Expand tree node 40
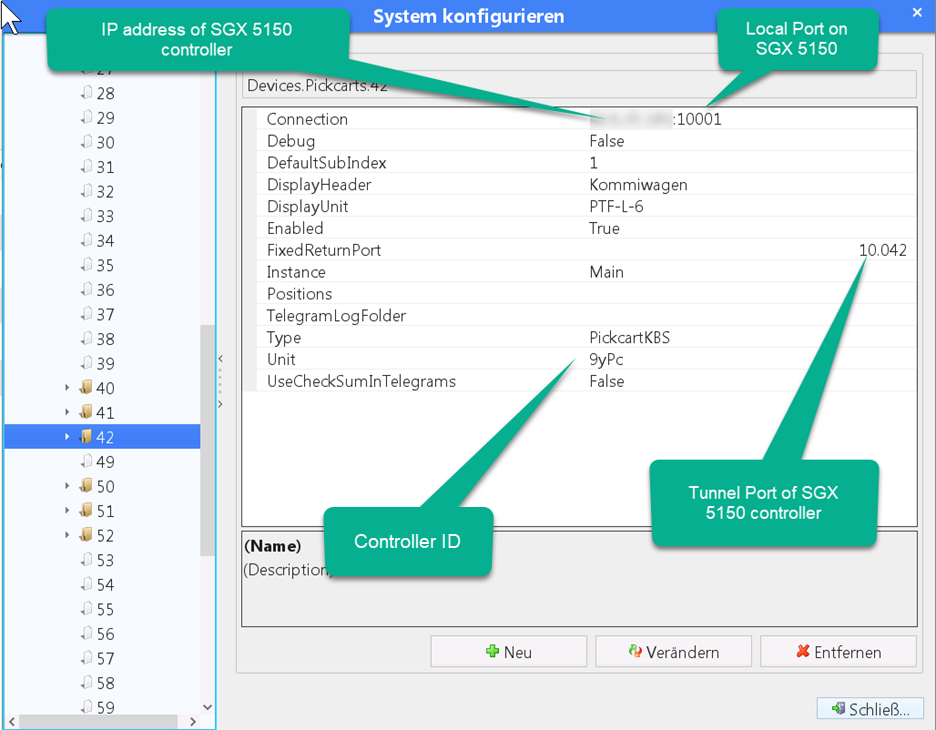Screen dimensions: 936x730 pyautogui.click(x=67, y=388)
